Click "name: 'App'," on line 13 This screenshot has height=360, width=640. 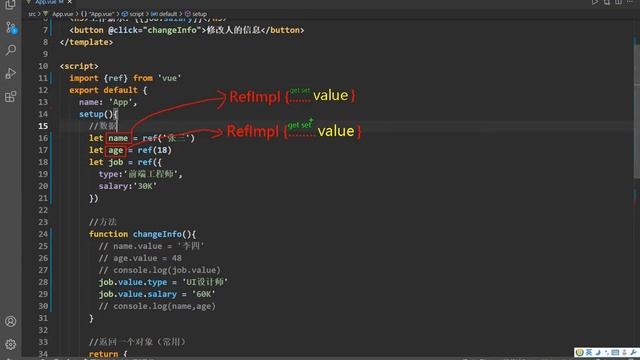(108, 102)
